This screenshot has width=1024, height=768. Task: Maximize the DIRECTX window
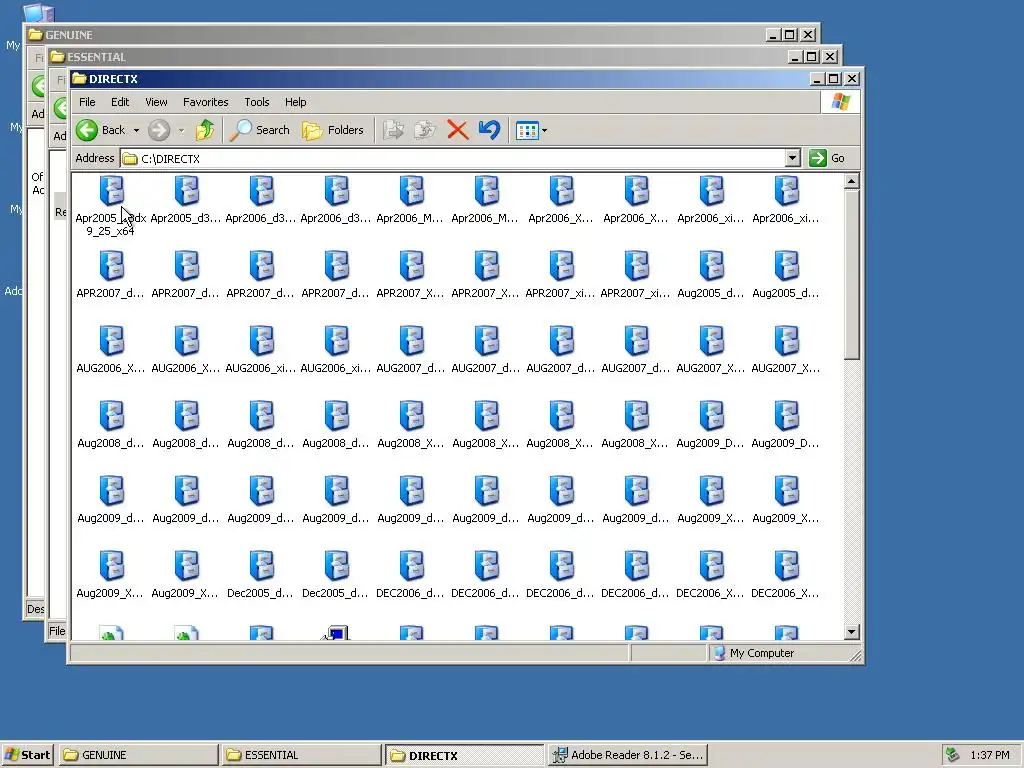tap(834, 79)
